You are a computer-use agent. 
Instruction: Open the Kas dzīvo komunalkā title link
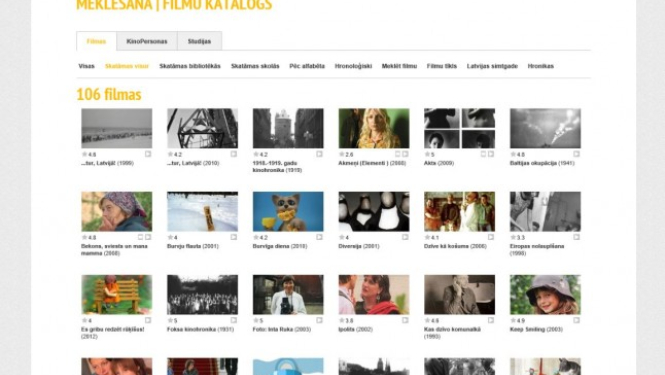(x=452, y=333)
